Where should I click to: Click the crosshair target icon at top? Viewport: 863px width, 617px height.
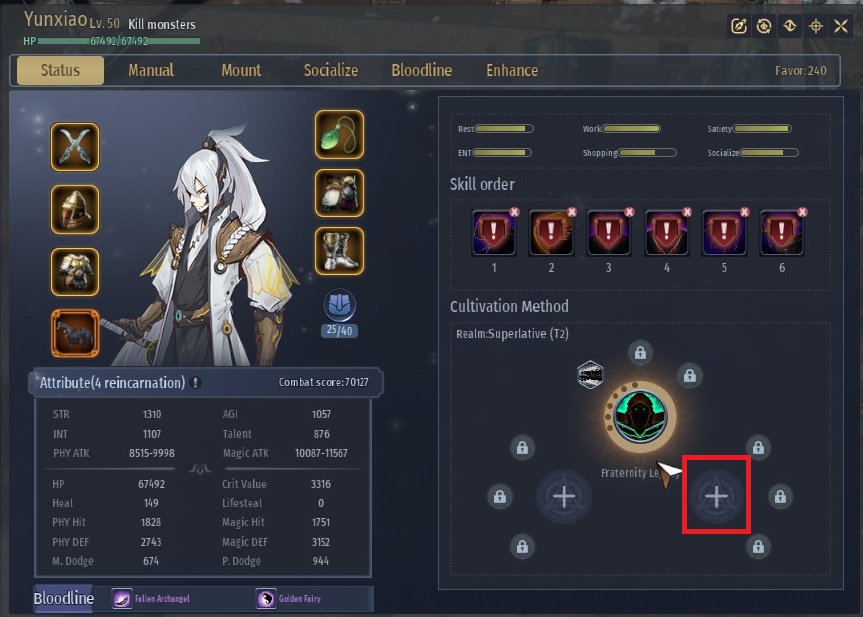click(816, 26)
